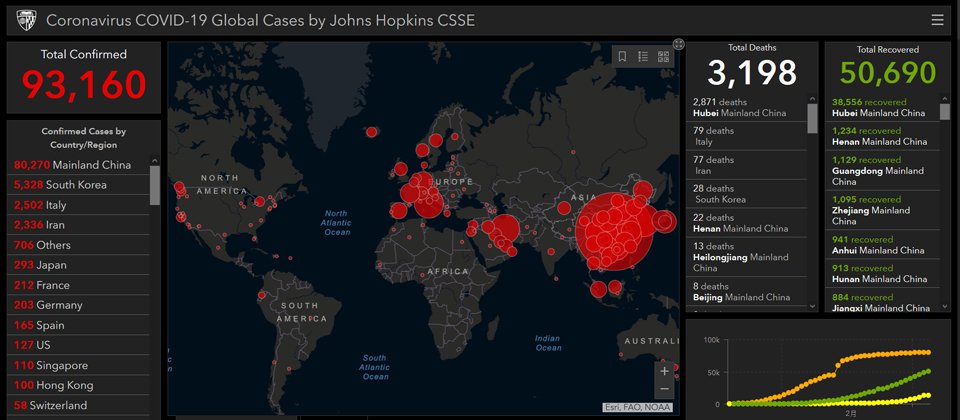Zoom out on the map
The image size is (960, 420).
click(x=664, y=389)
